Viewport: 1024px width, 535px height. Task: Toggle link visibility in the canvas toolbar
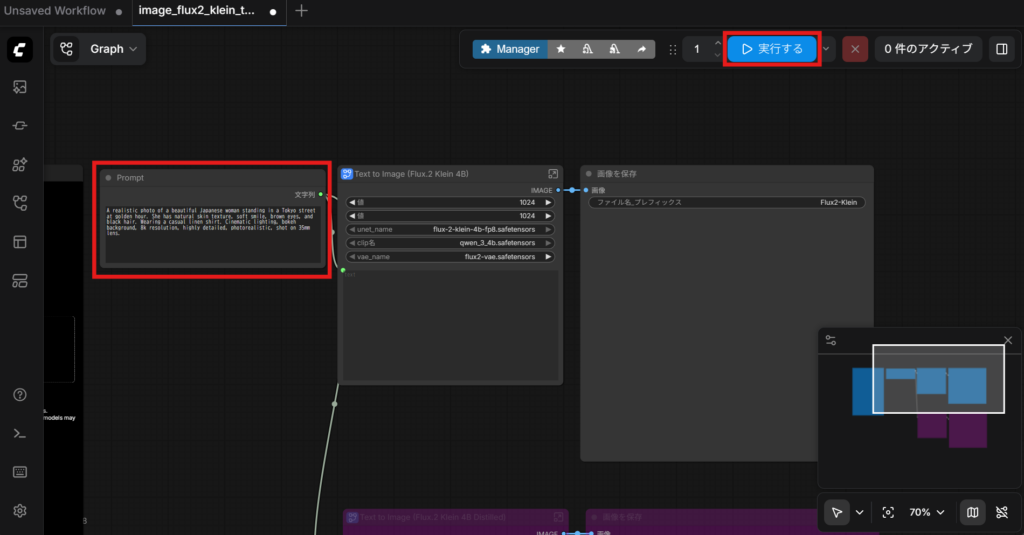coord(1003,512)
